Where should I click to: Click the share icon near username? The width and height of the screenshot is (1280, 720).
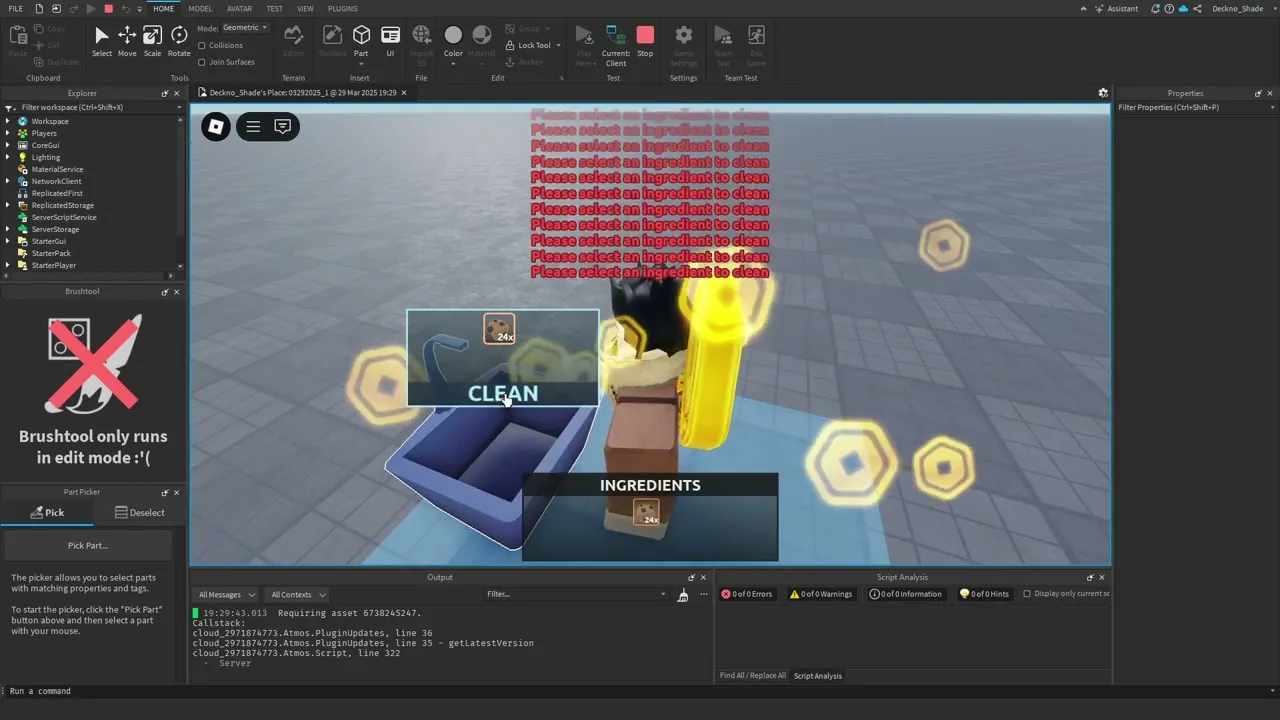(1197, 8)
